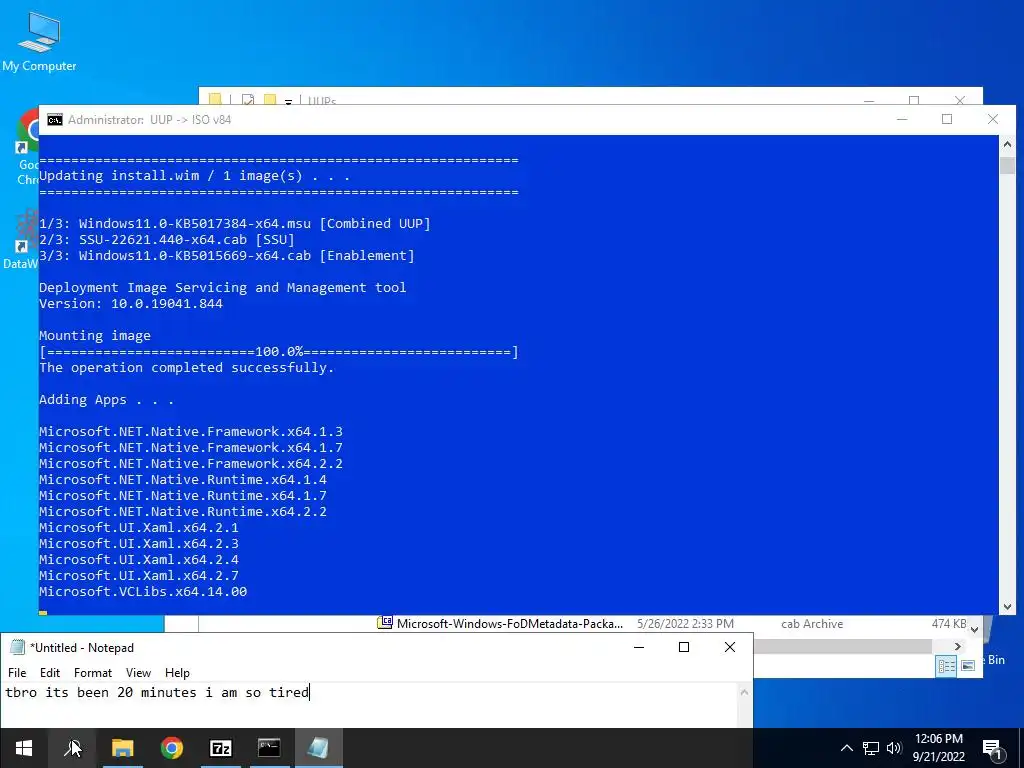Click the network icon in system tray

pyautogui.click(x=871, y=748)
